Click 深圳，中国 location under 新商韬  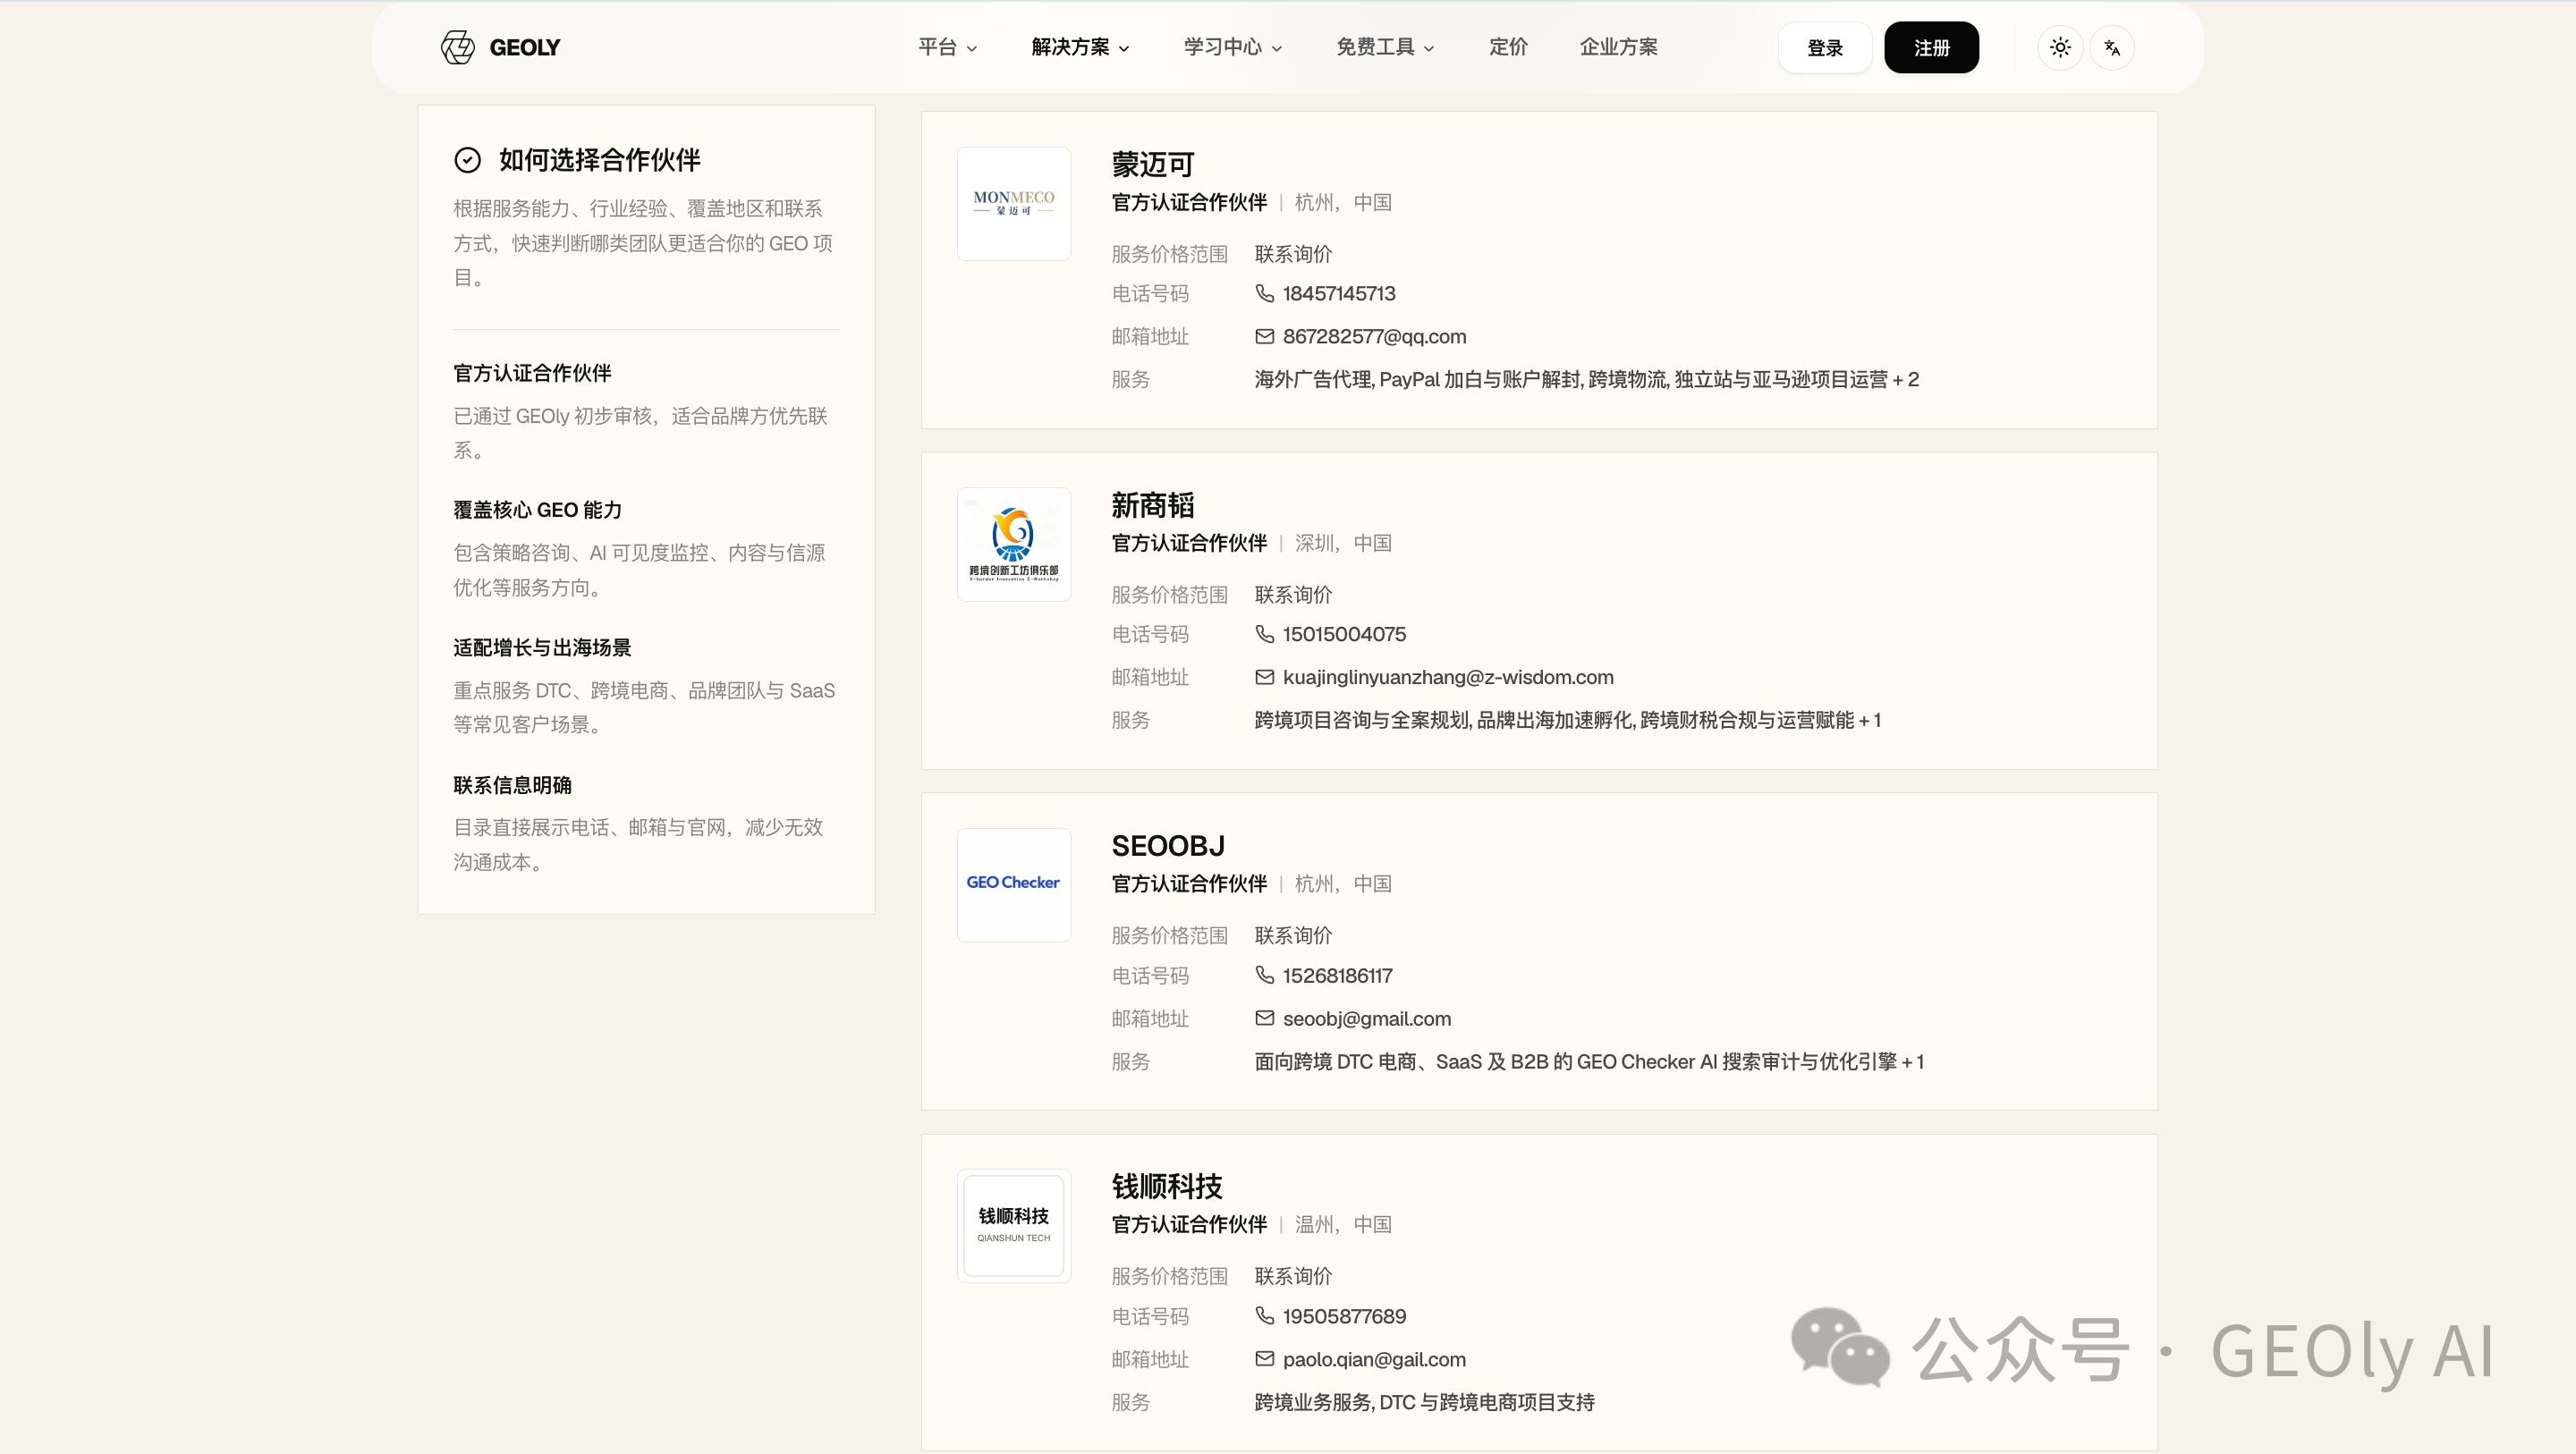[x=1343, y=543]
